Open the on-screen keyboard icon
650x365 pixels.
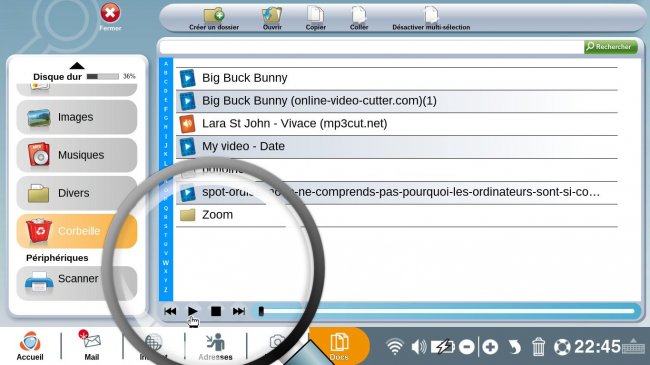(x=633, y=346)
